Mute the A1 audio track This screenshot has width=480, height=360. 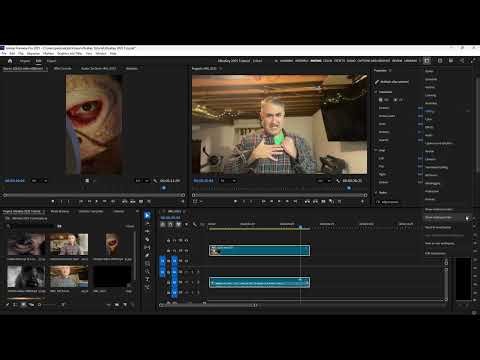(x=186, y=272)
